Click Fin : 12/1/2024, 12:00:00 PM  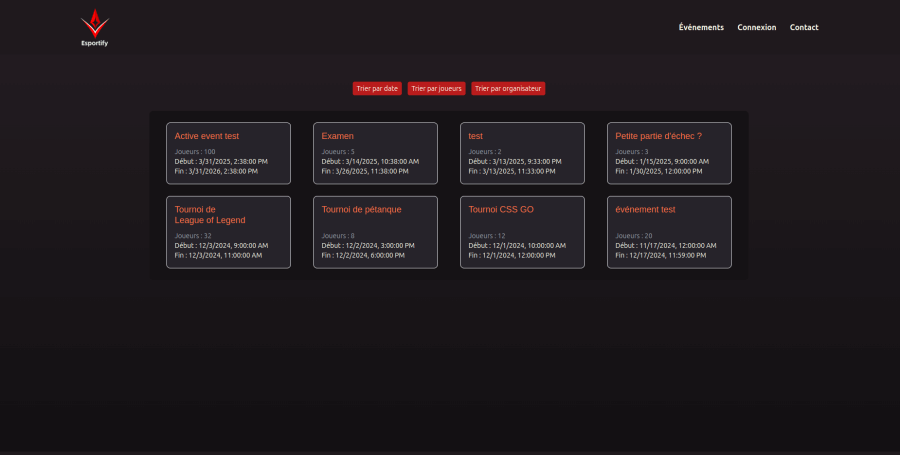(x=512, y=255)
